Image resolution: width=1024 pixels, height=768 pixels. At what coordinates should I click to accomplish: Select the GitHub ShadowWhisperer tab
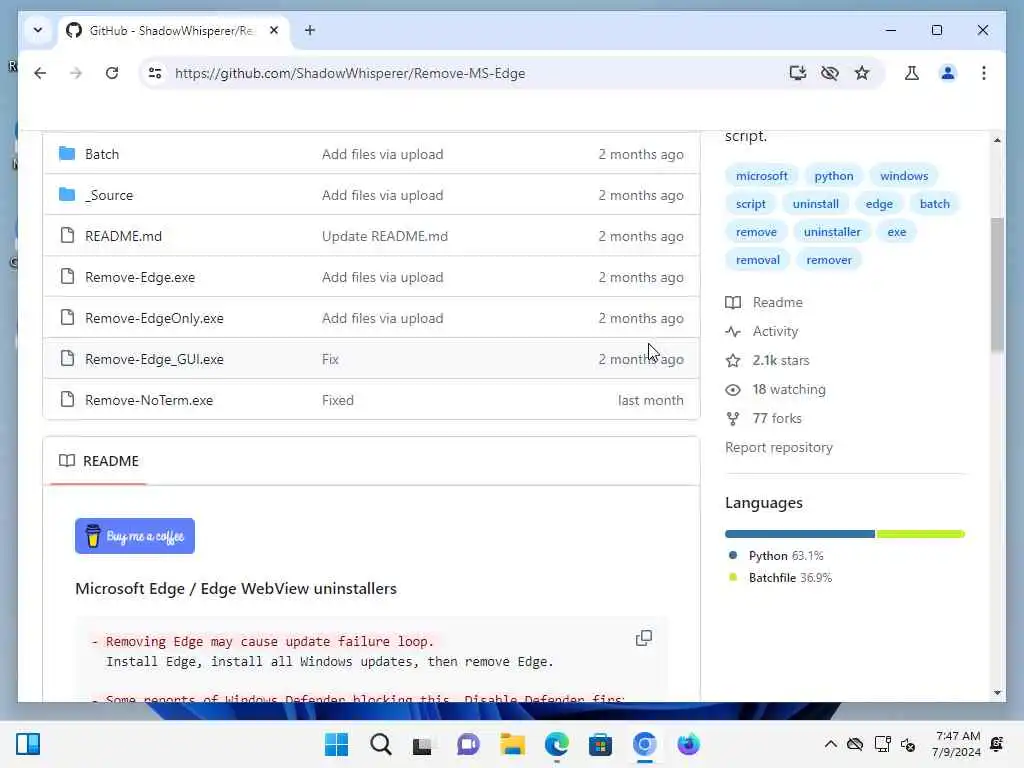173,30
